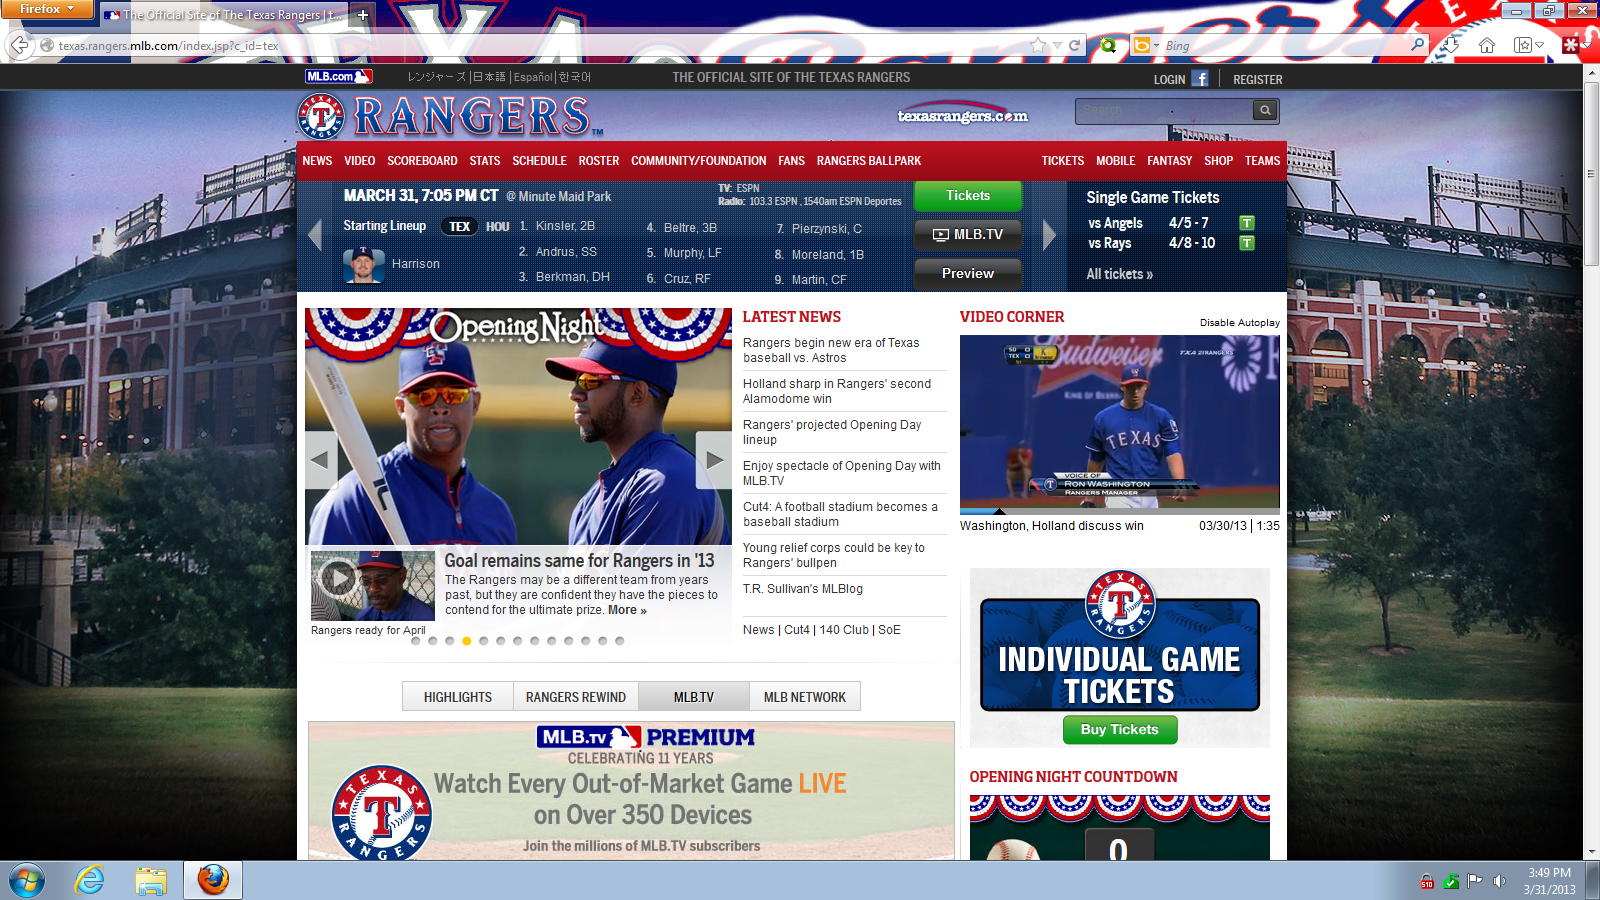Screen dimensions: 1600x900
Task: Select the HOU team toggle in Starting Lineup
Action: pos(498,227)
